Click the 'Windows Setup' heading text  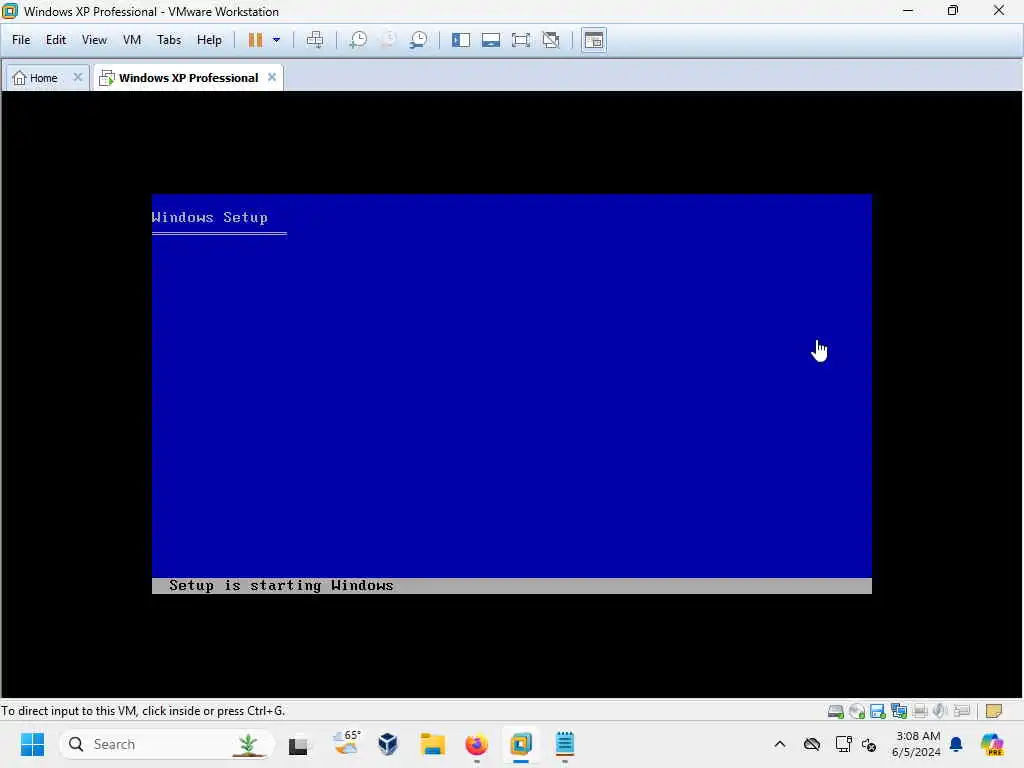[210, 217]
